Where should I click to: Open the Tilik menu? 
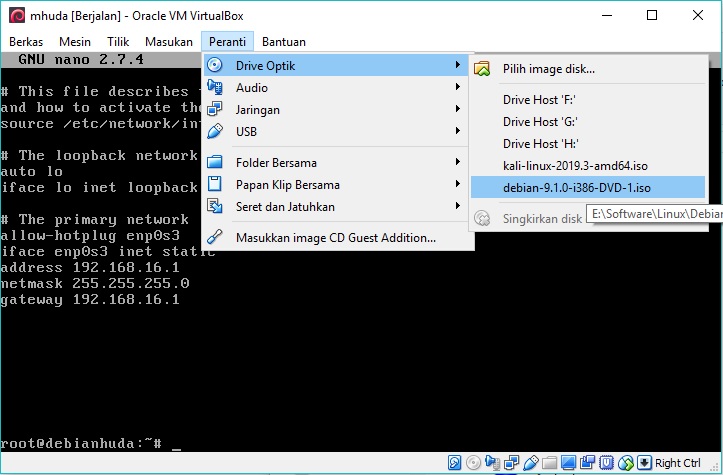[x=118, y=42]
